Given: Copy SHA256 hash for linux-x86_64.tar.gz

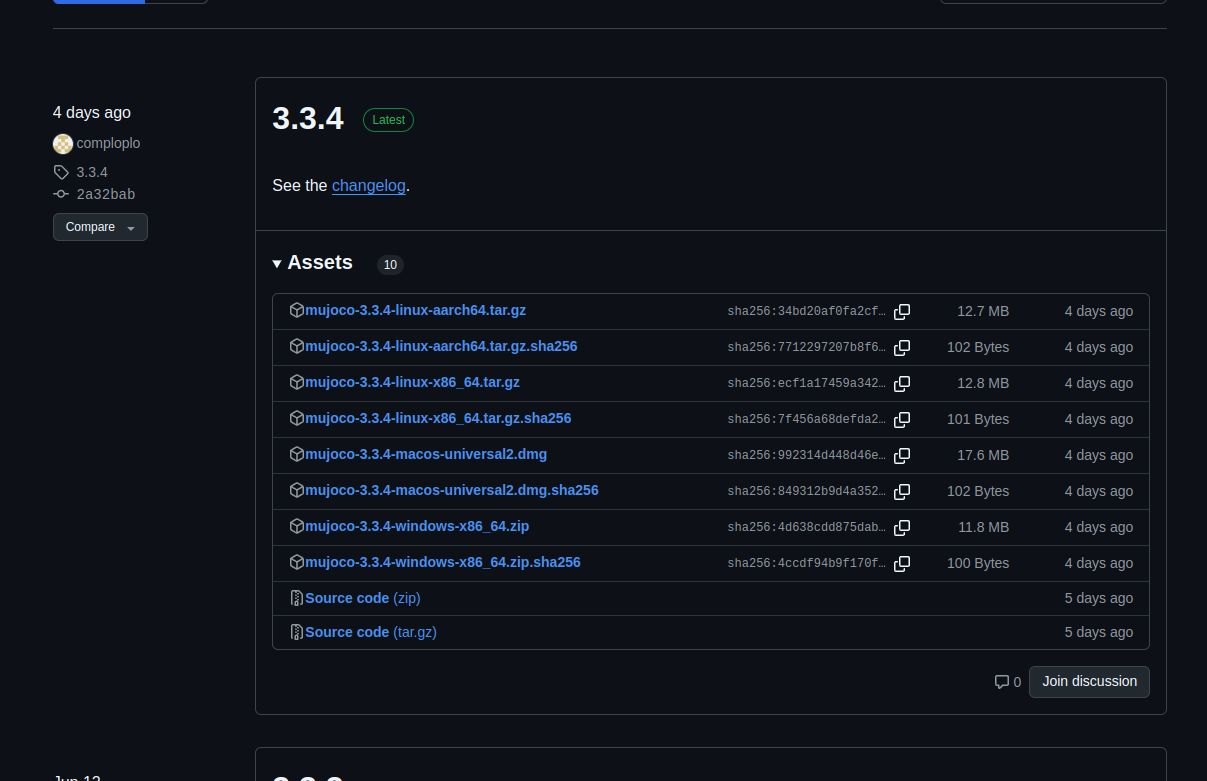Looking at the screenshot, I should coord(901,384).
